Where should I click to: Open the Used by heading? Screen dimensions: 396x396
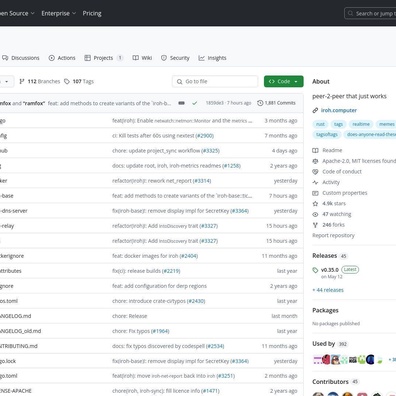click(x=323, y=344)
